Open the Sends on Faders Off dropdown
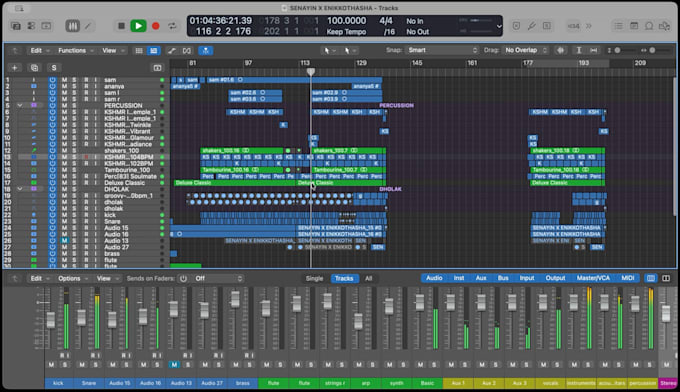Viewport: 680px width, 392px height. 219,278
